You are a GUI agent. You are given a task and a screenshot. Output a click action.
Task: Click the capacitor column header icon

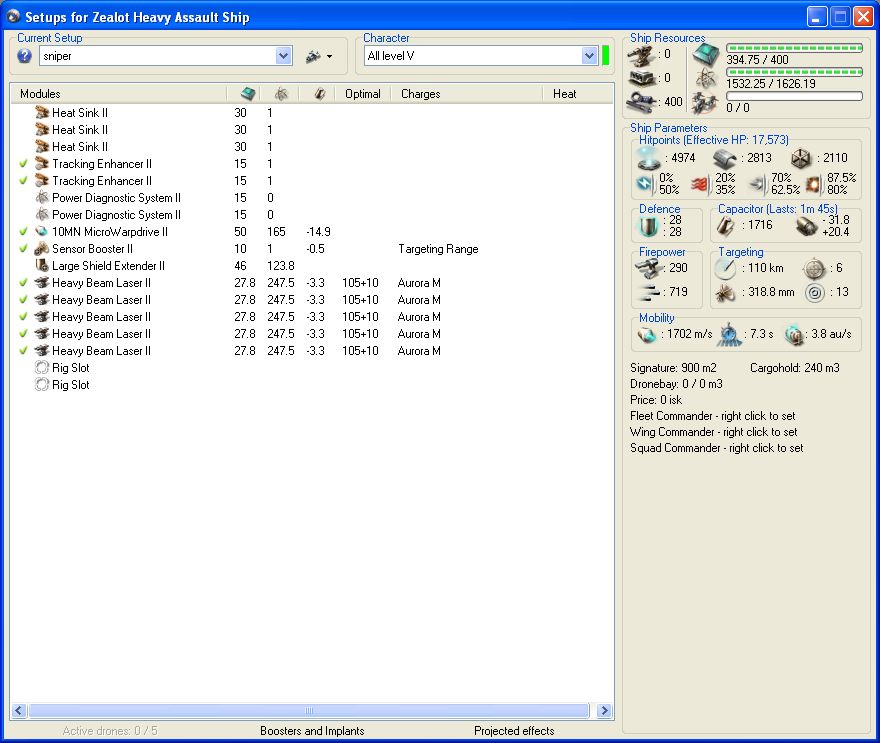(319, 94)
